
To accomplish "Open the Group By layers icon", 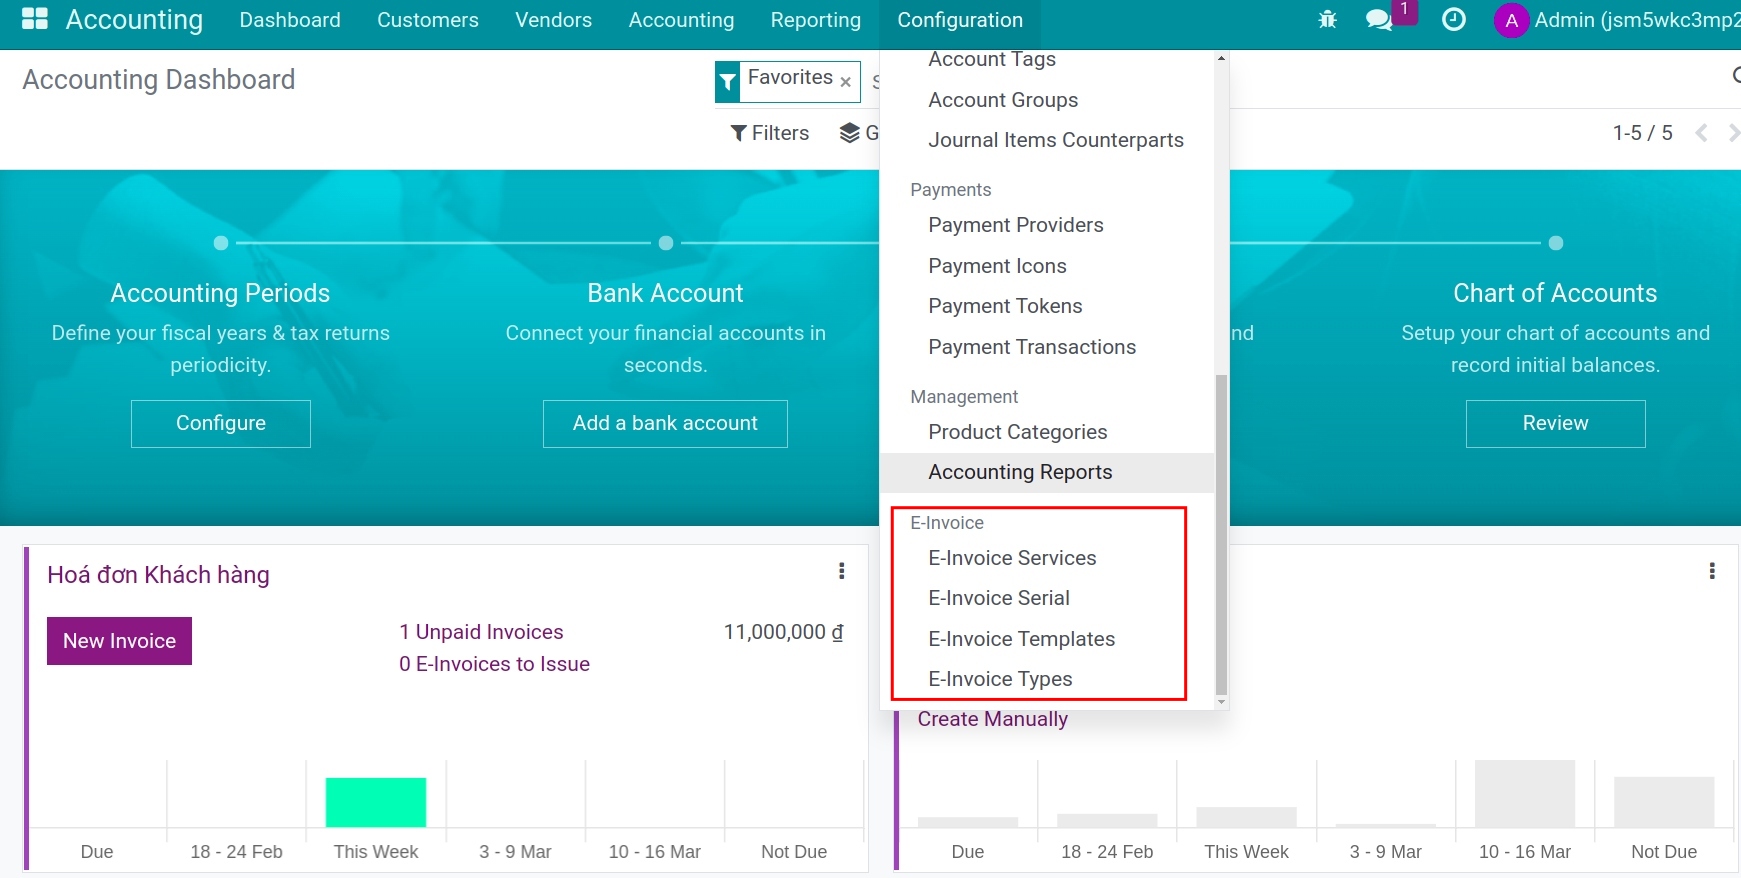I will point(850,133).
